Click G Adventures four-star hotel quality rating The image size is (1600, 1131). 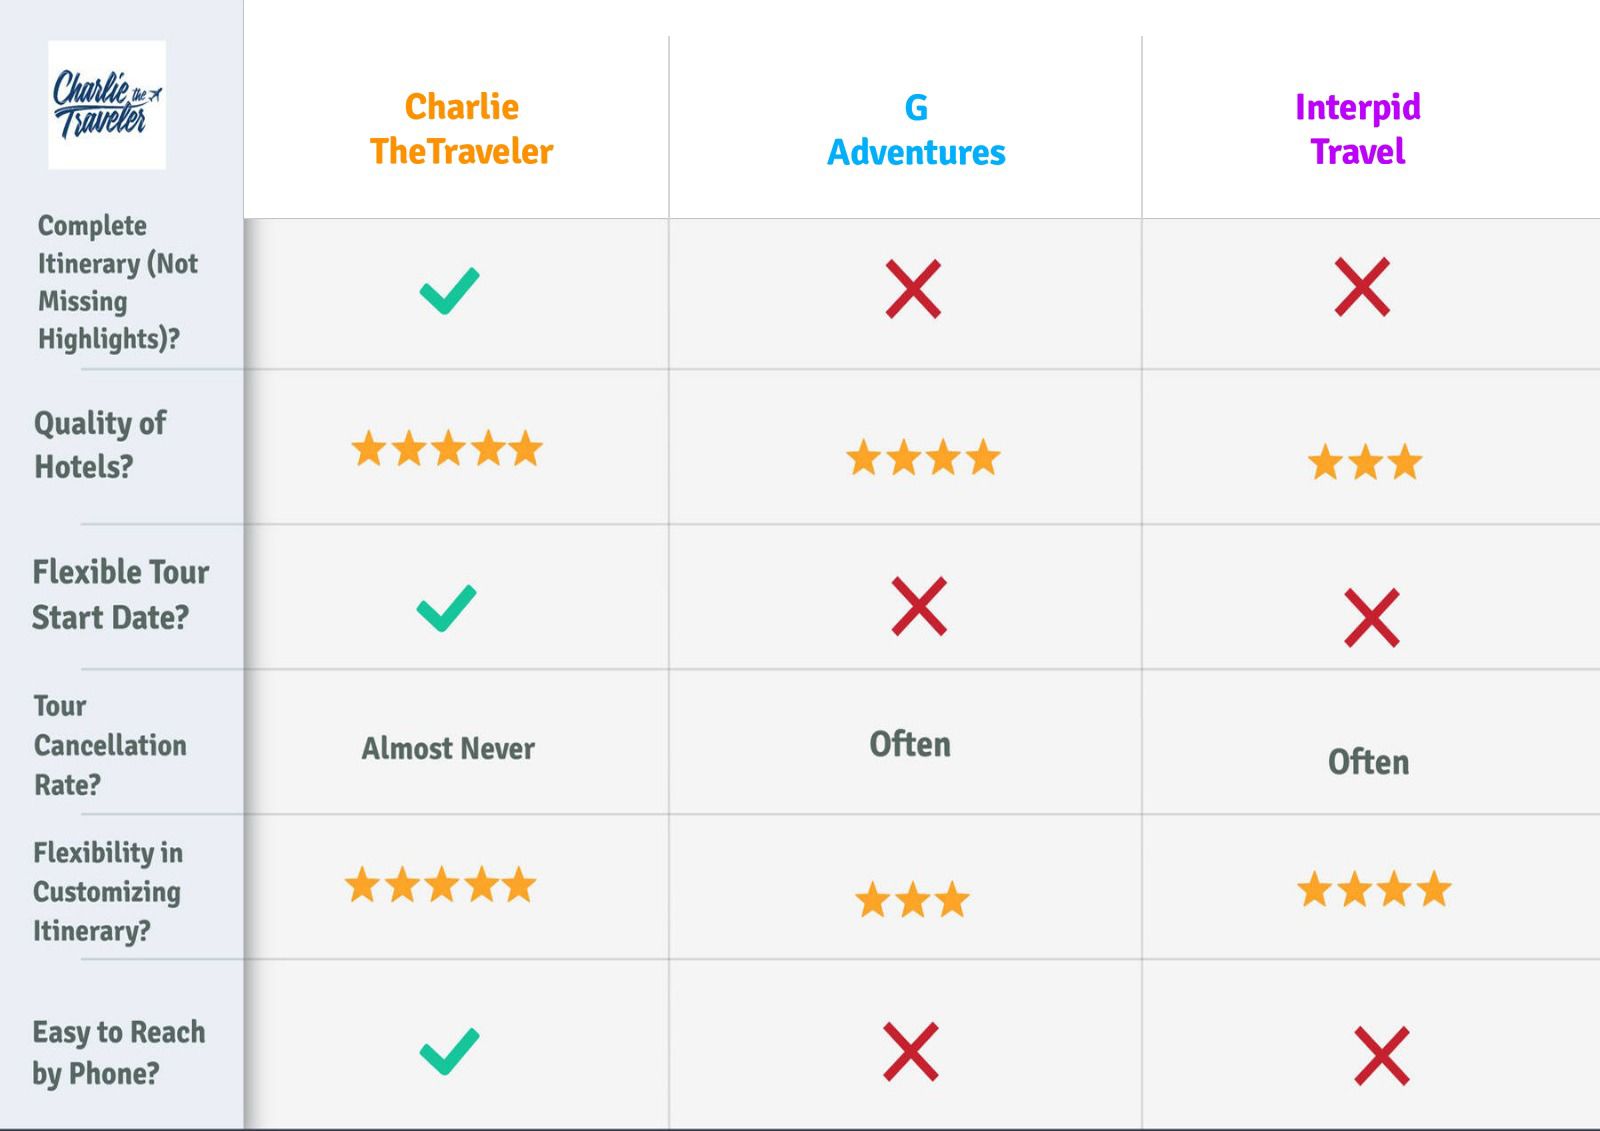tap(923, 457)
